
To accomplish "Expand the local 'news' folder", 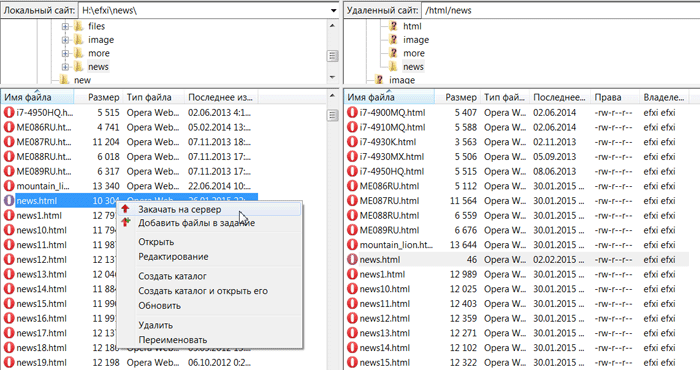I will [65, 67].
